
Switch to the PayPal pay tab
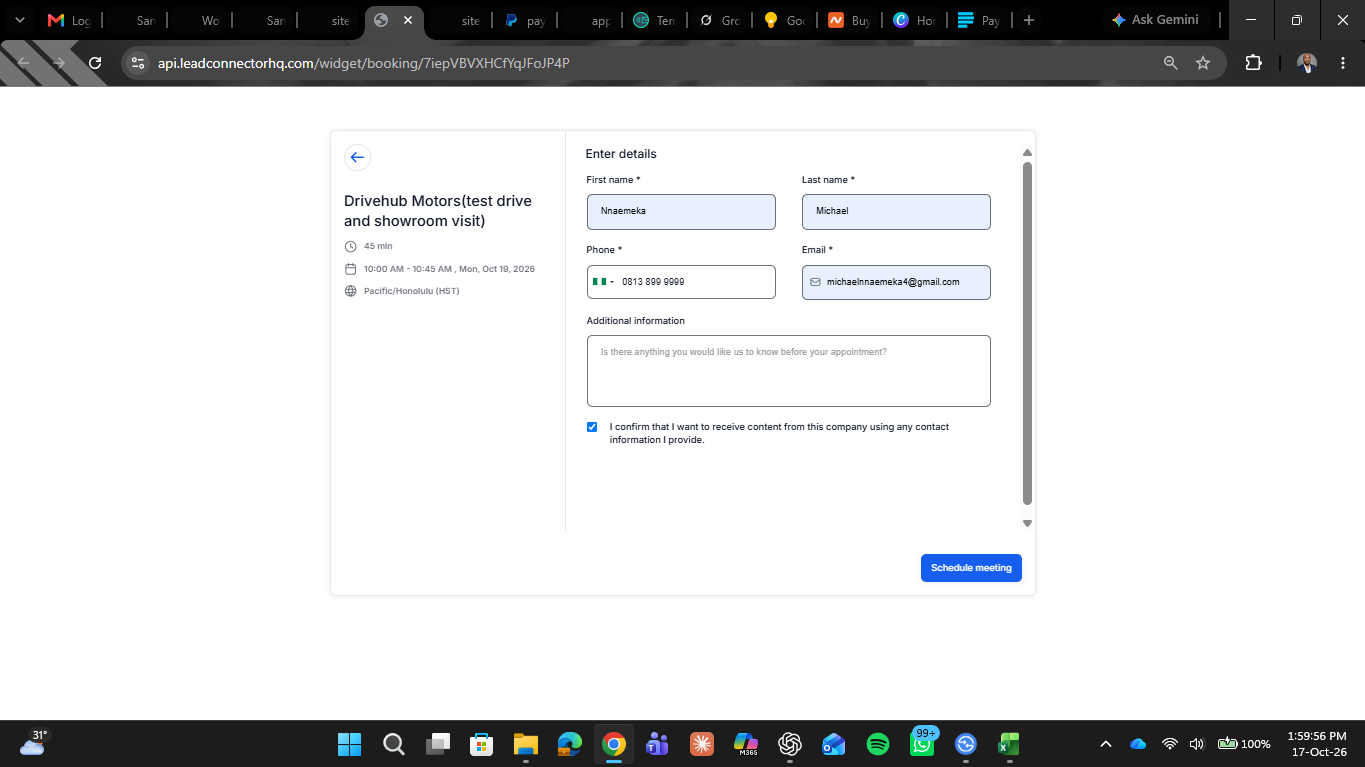(524, 20)
